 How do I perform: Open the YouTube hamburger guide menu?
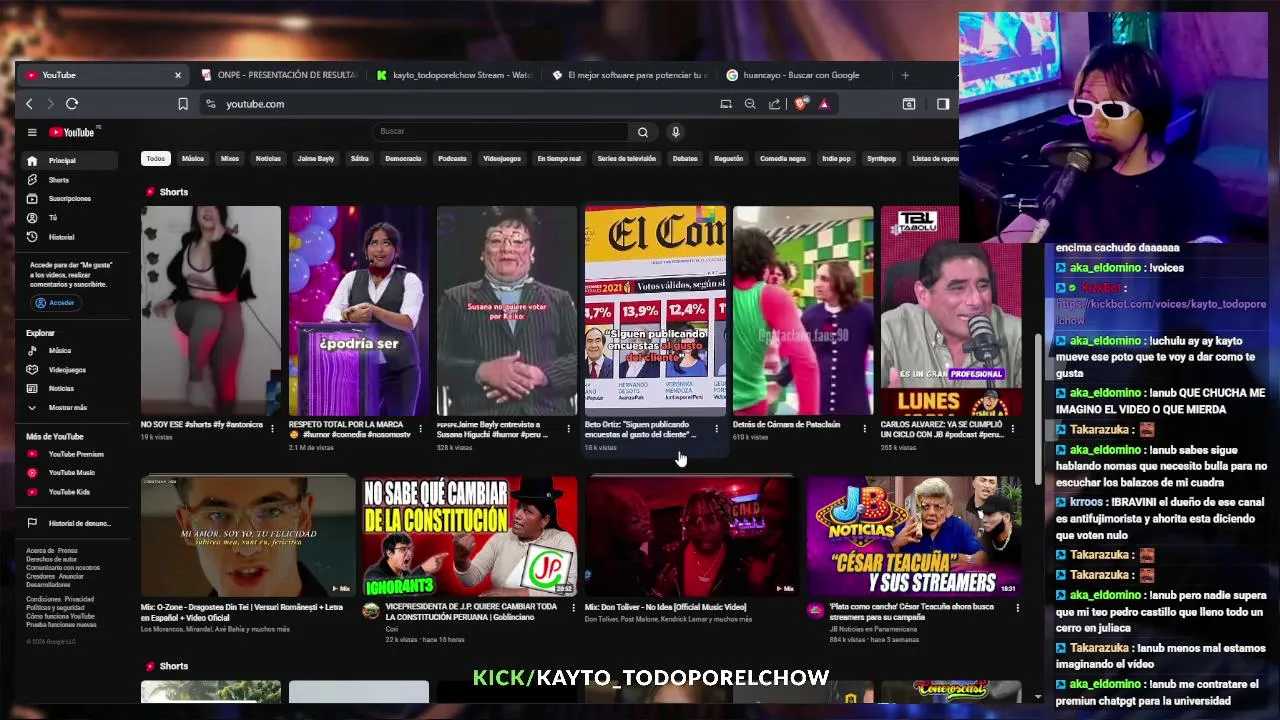point(32,132)
